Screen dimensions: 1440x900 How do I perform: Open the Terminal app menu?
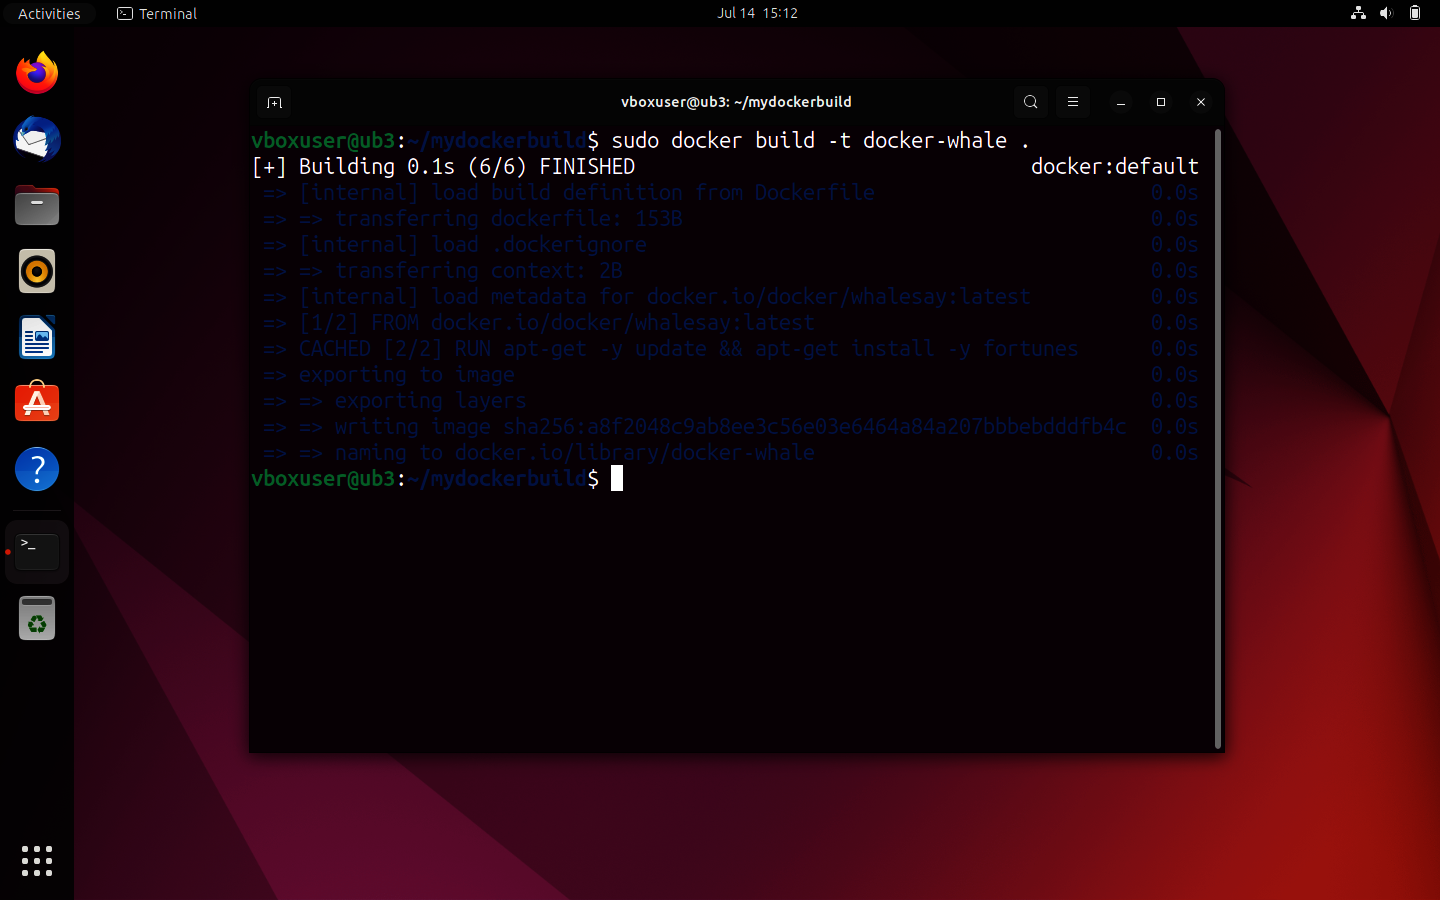(x=156, y=13)
